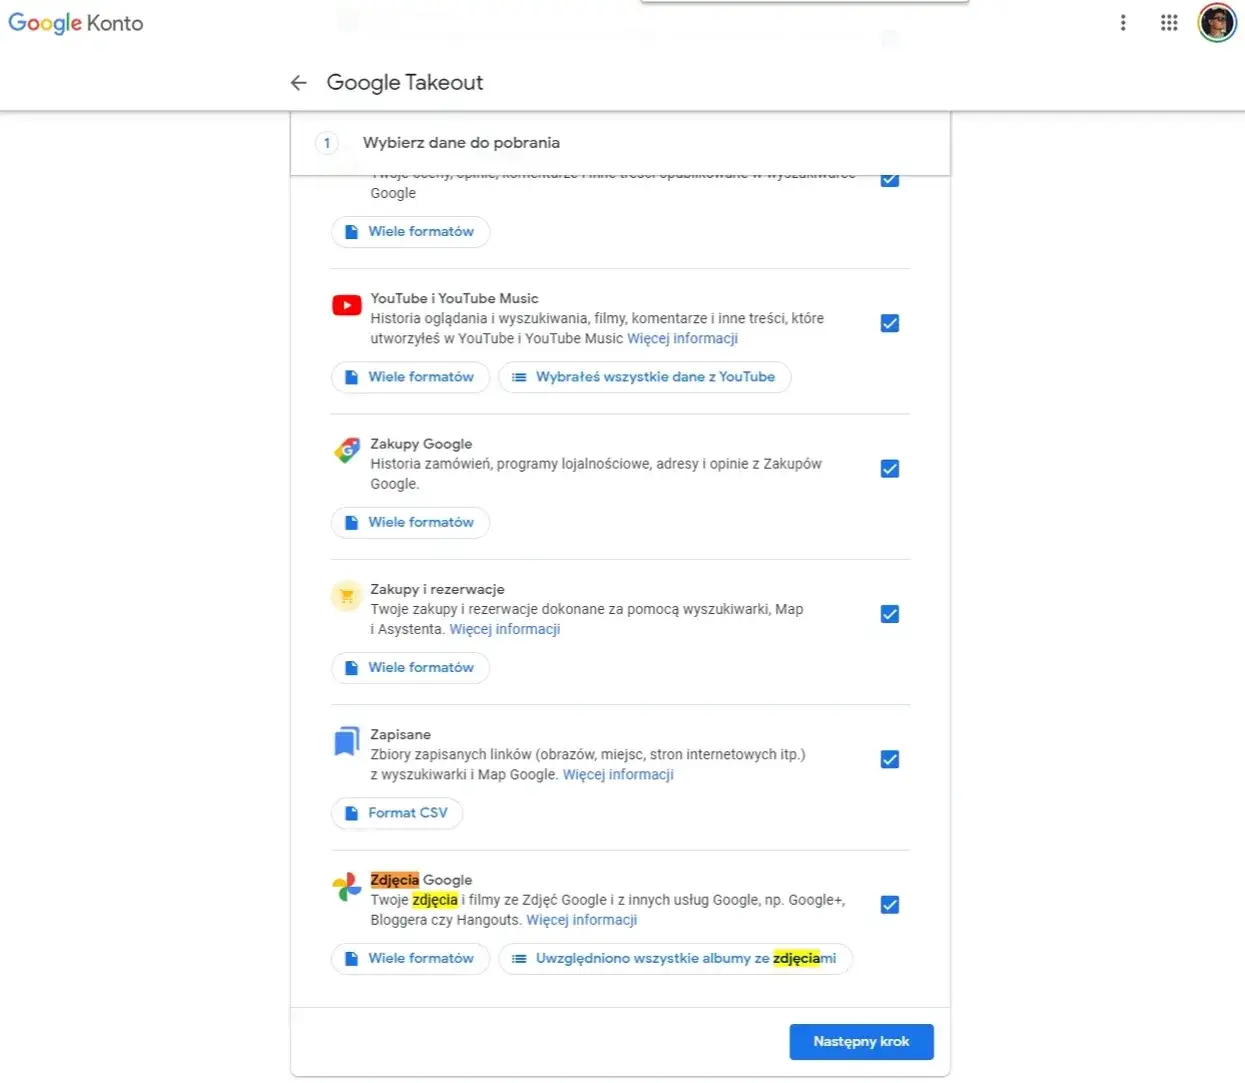Click the Google Konto logo
Viewport: 1245px width, 1083px height.
(75, 22)
